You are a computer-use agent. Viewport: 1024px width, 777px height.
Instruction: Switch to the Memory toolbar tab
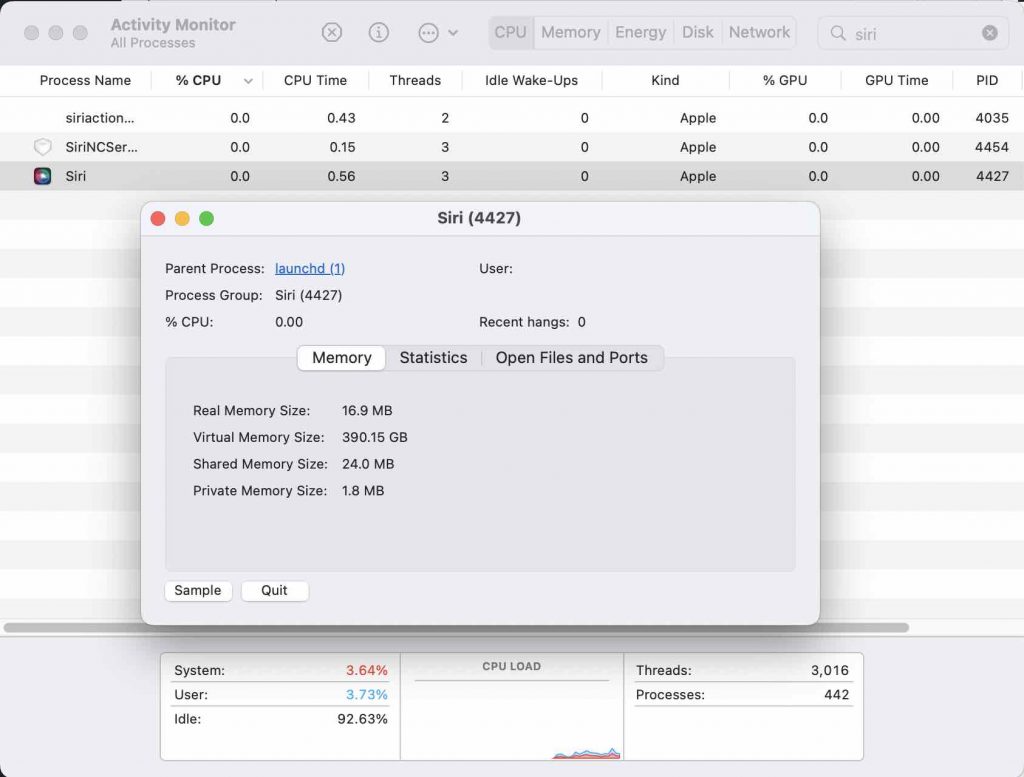(570, 32)
